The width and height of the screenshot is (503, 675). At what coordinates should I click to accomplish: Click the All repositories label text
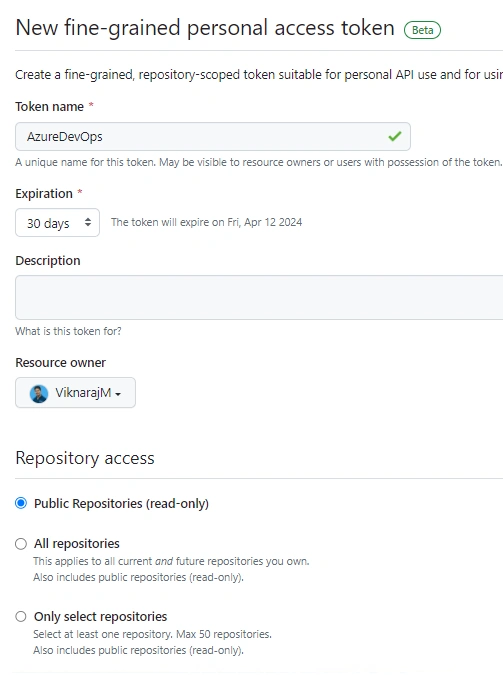[77, 544]
